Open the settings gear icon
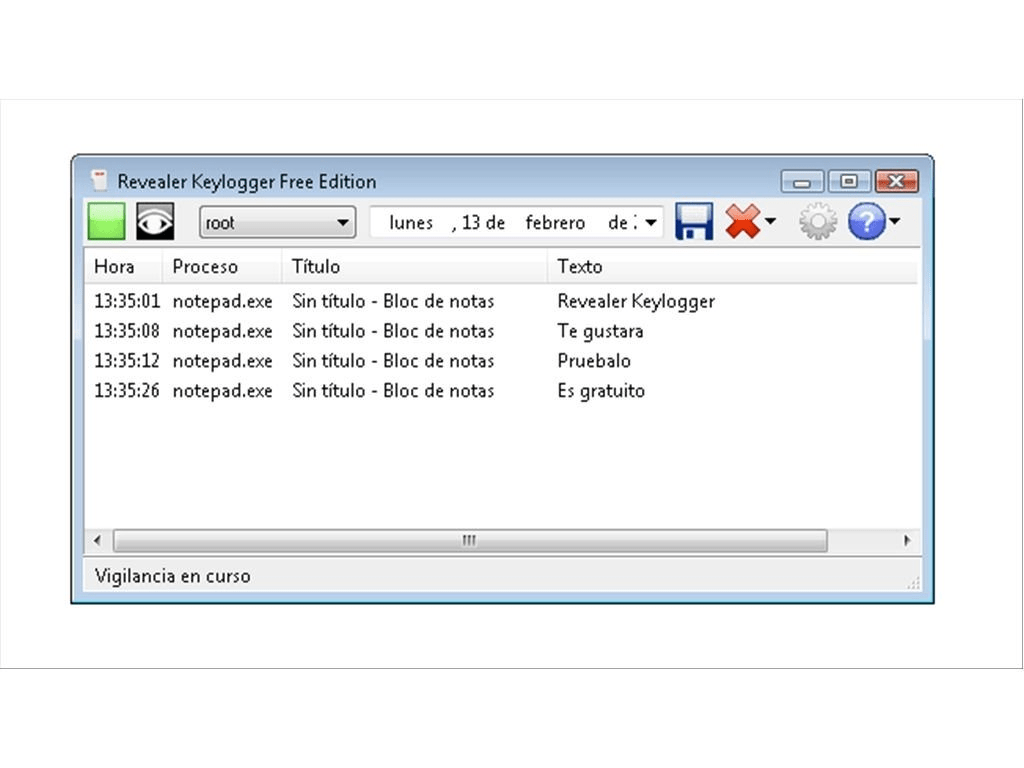Screen dimensions: 1024x768 (818, 222)
